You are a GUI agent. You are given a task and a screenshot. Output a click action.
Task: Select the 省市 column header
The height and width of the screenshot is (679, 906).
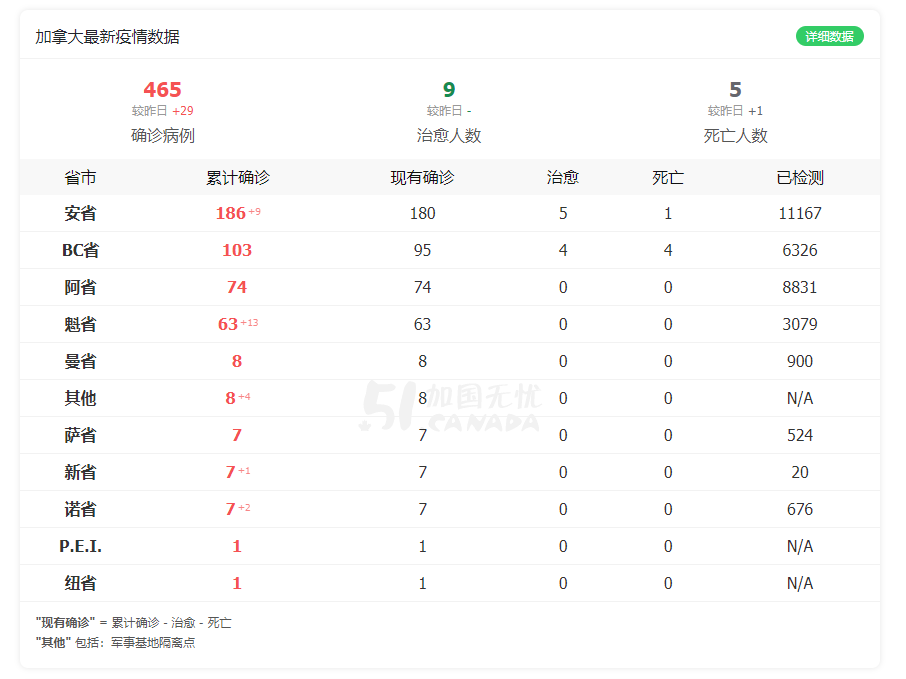pyautogui.click(x=80, y=177)
